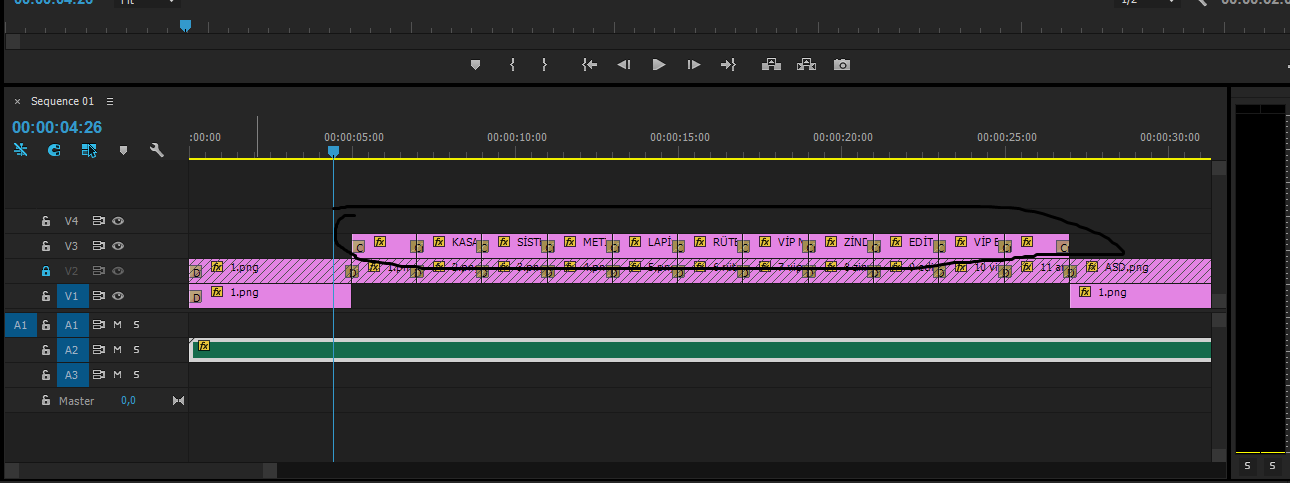Select the ASD.png clip on the timeline
The height and width of the screenshot is (483, 1290).
[x=1140, y=268]
